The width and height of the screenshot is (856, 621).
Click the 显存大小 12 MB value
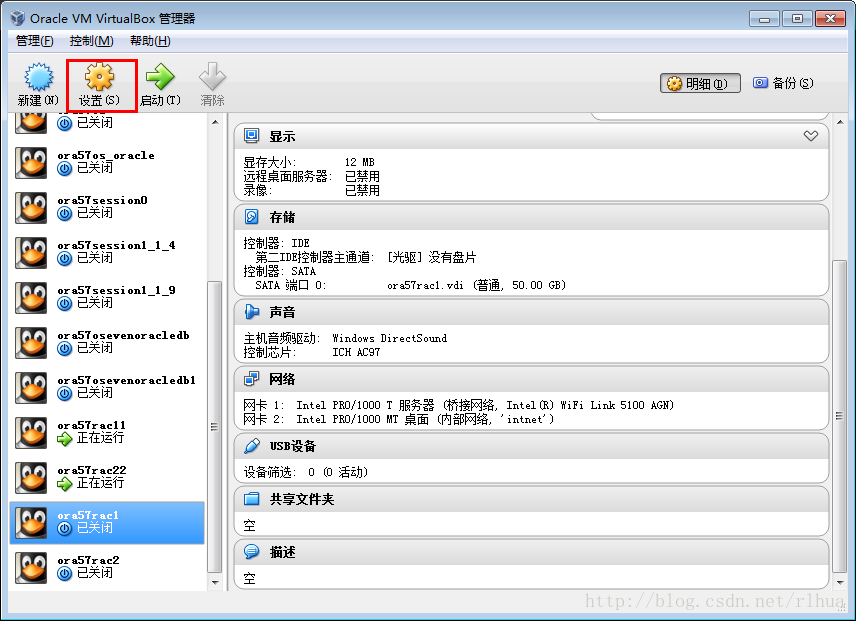coord(360,162)
